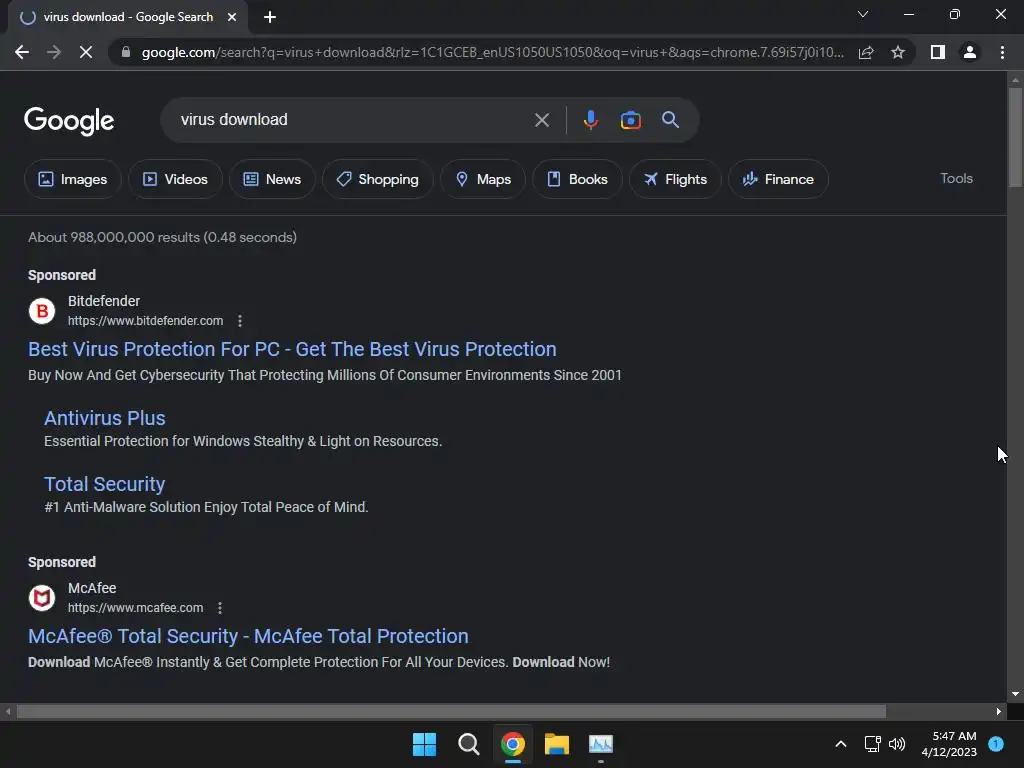Open the volume tray icon
1024x768 pixels.
(x=897, y=744)
